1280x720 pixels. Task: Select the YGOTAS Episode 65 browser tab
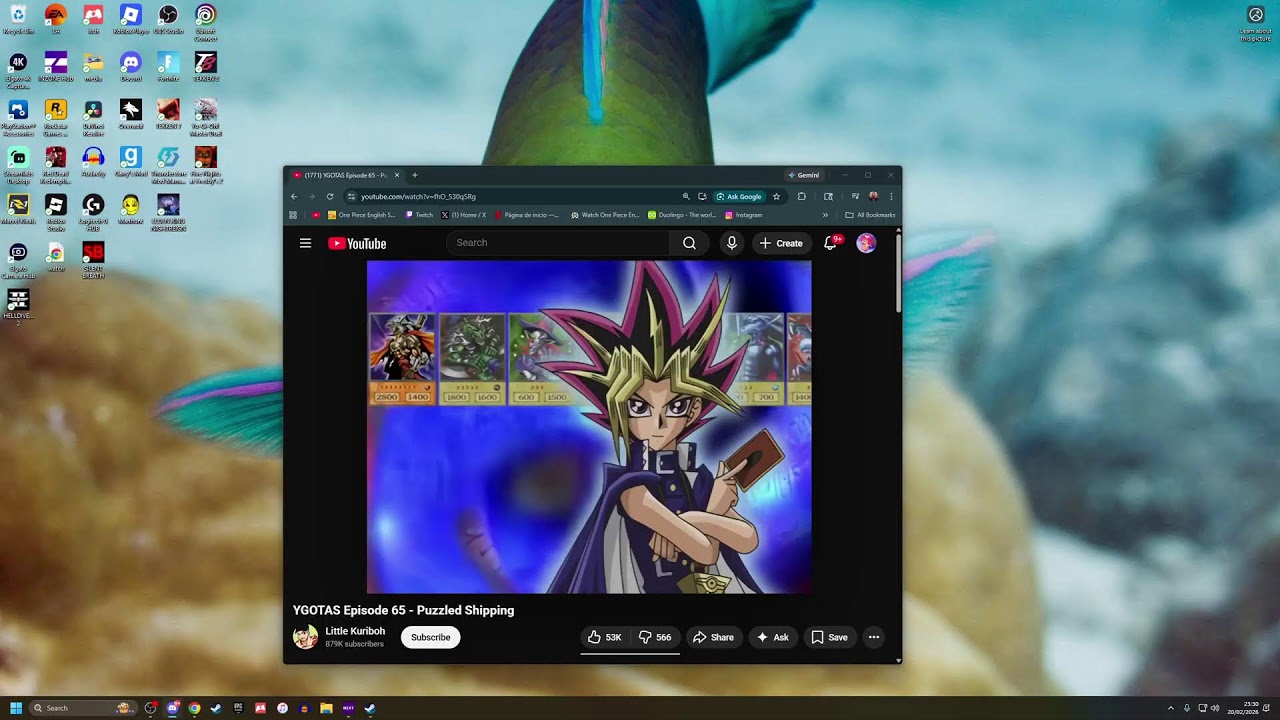pos(346,175)
